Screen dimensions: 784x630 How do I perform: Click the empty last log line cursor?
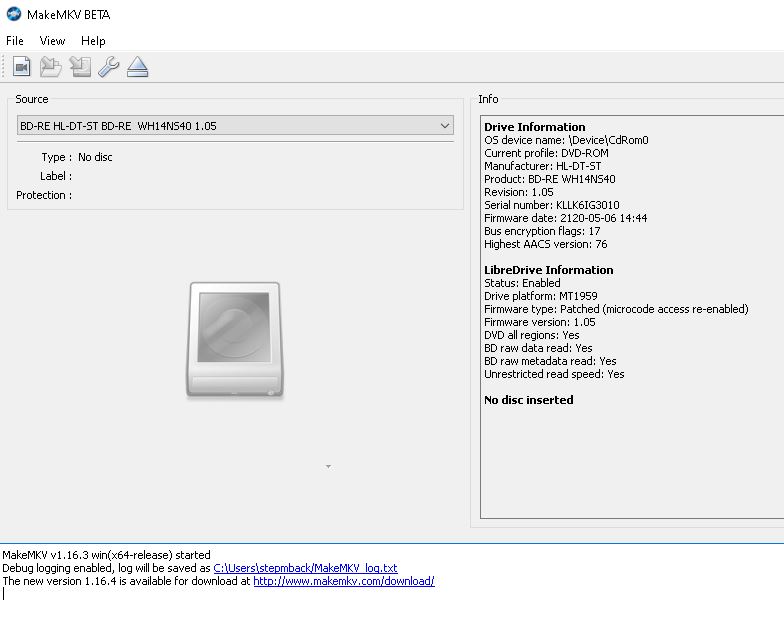pos(4,594)
